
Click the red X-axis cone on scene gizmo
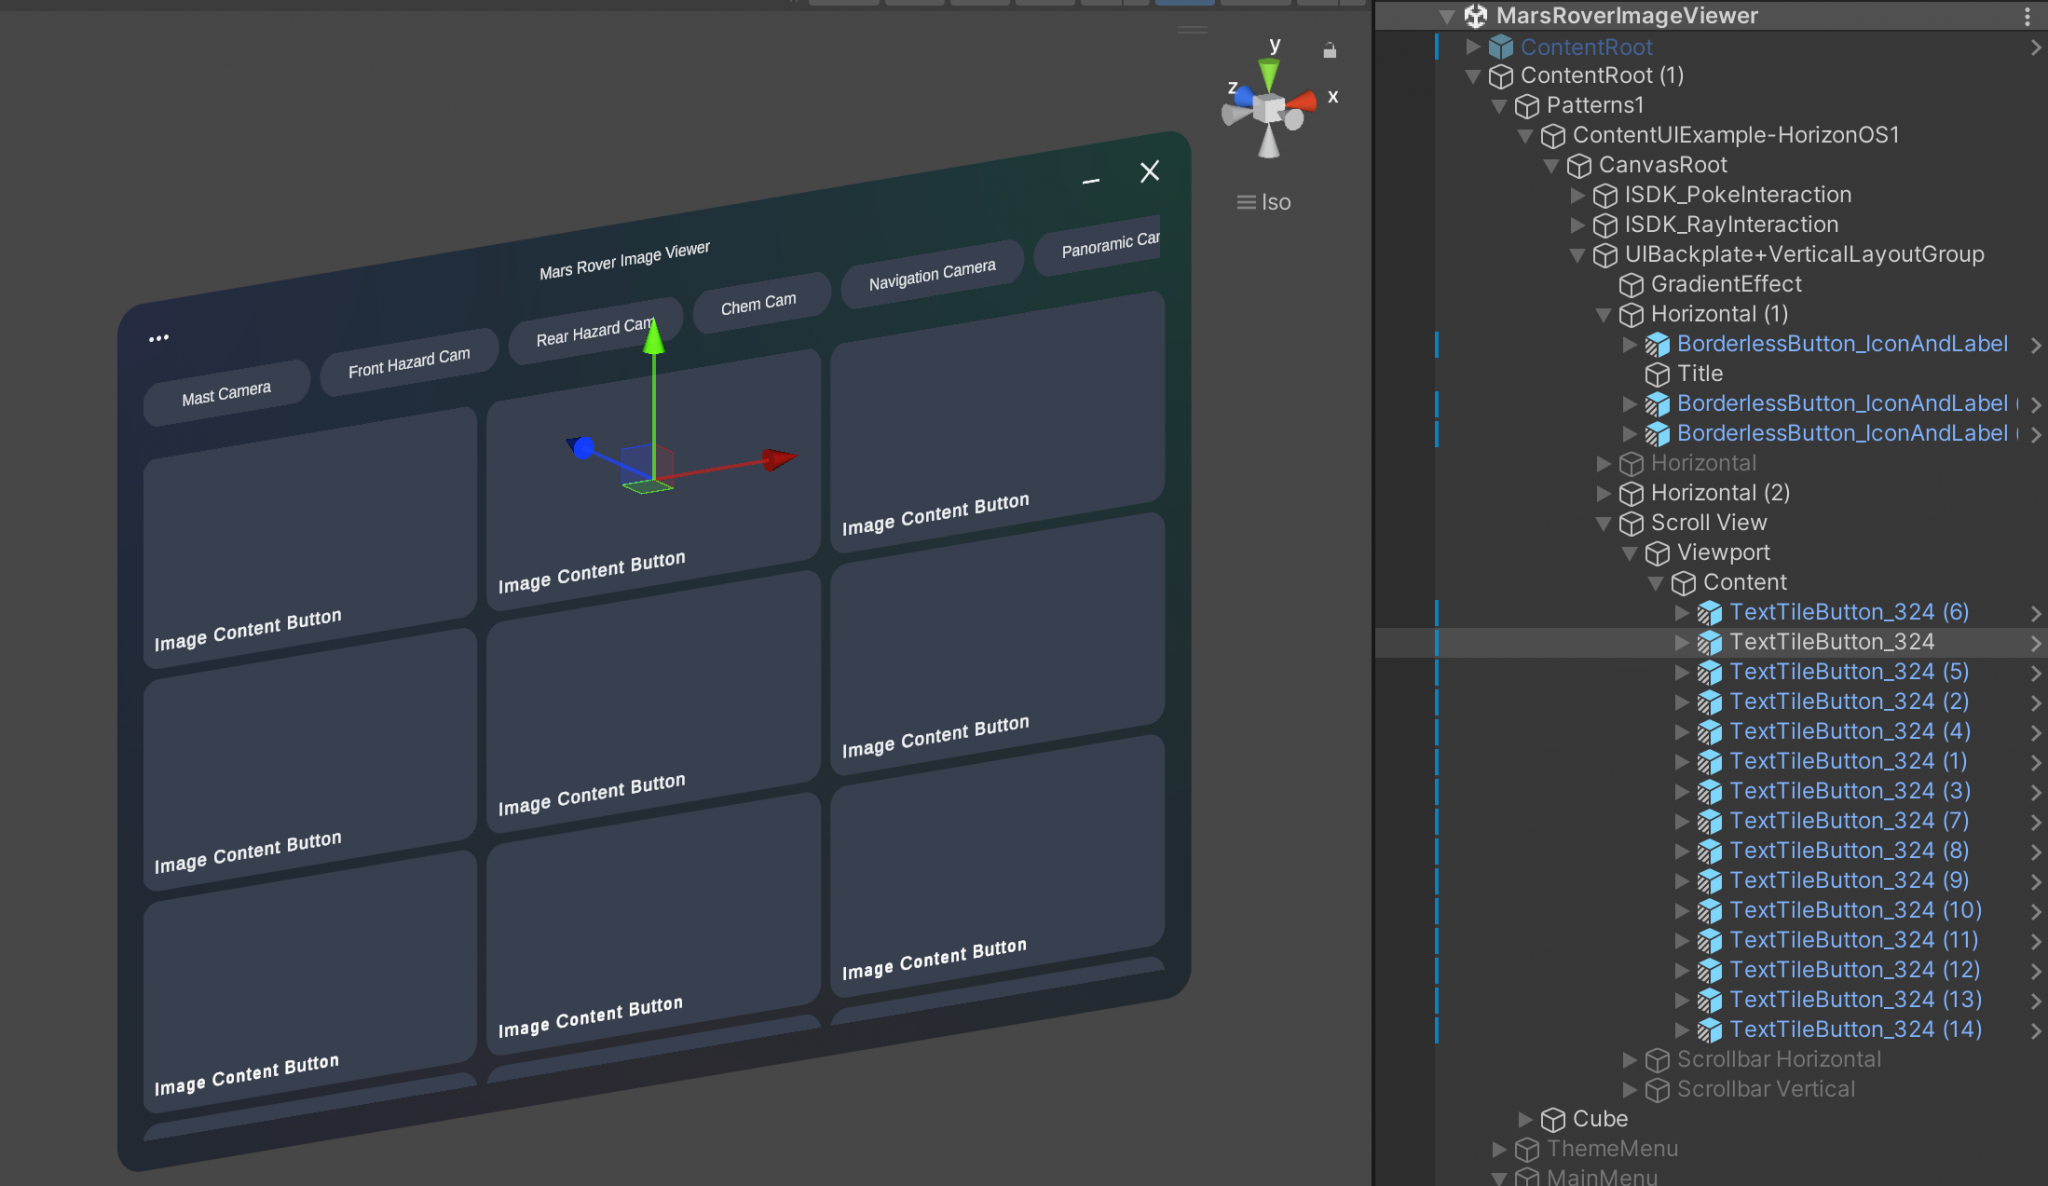(1301, 99)
